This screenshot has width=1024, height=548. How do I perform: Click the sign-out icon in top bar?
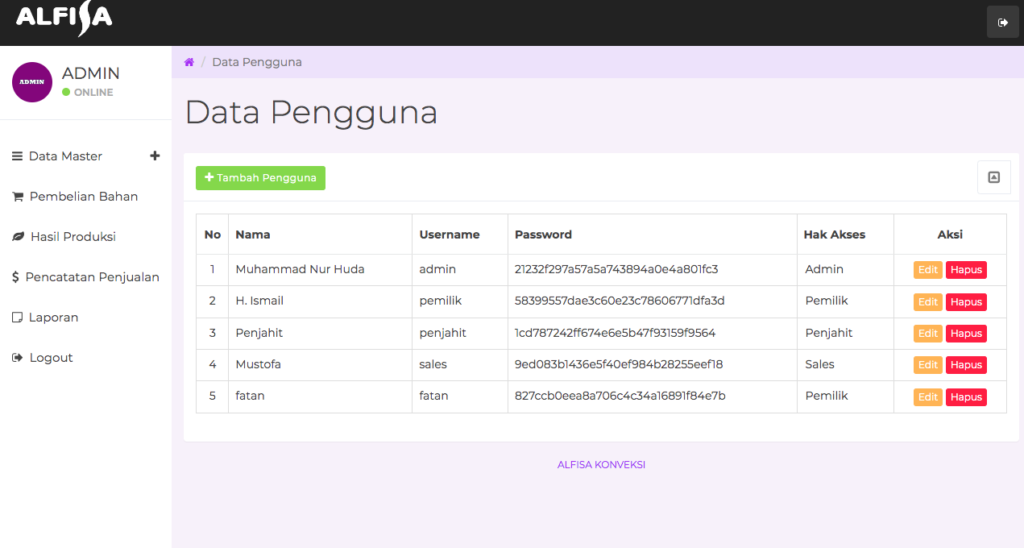pyautogui.click(x=1002, y=22)
